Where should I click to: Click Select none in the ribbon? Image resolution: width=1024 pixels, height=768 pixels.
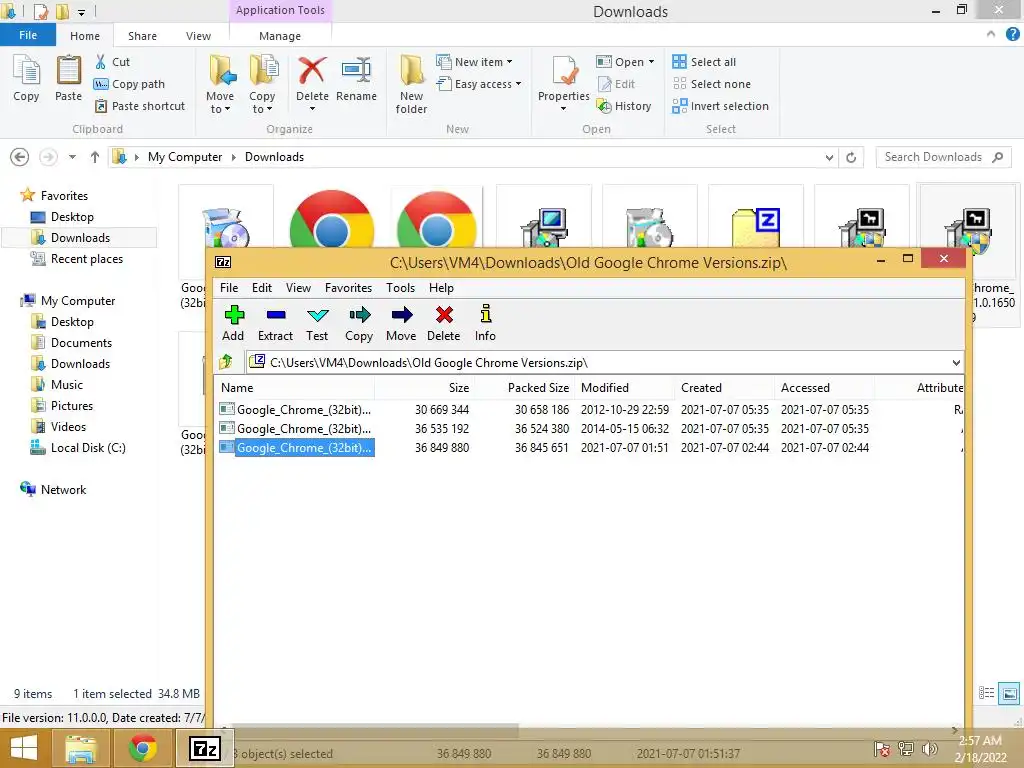712,84
